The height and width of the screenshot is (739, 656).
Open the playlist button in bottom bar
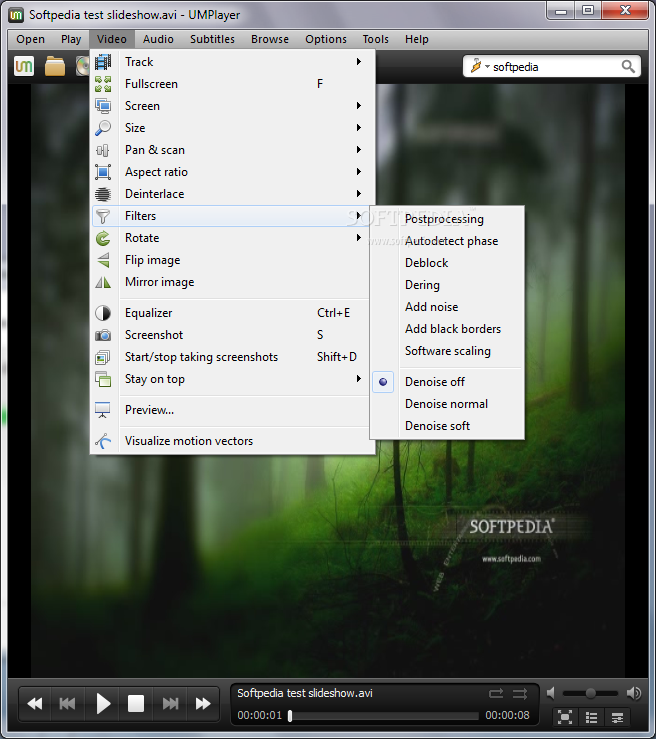[591, 717]
